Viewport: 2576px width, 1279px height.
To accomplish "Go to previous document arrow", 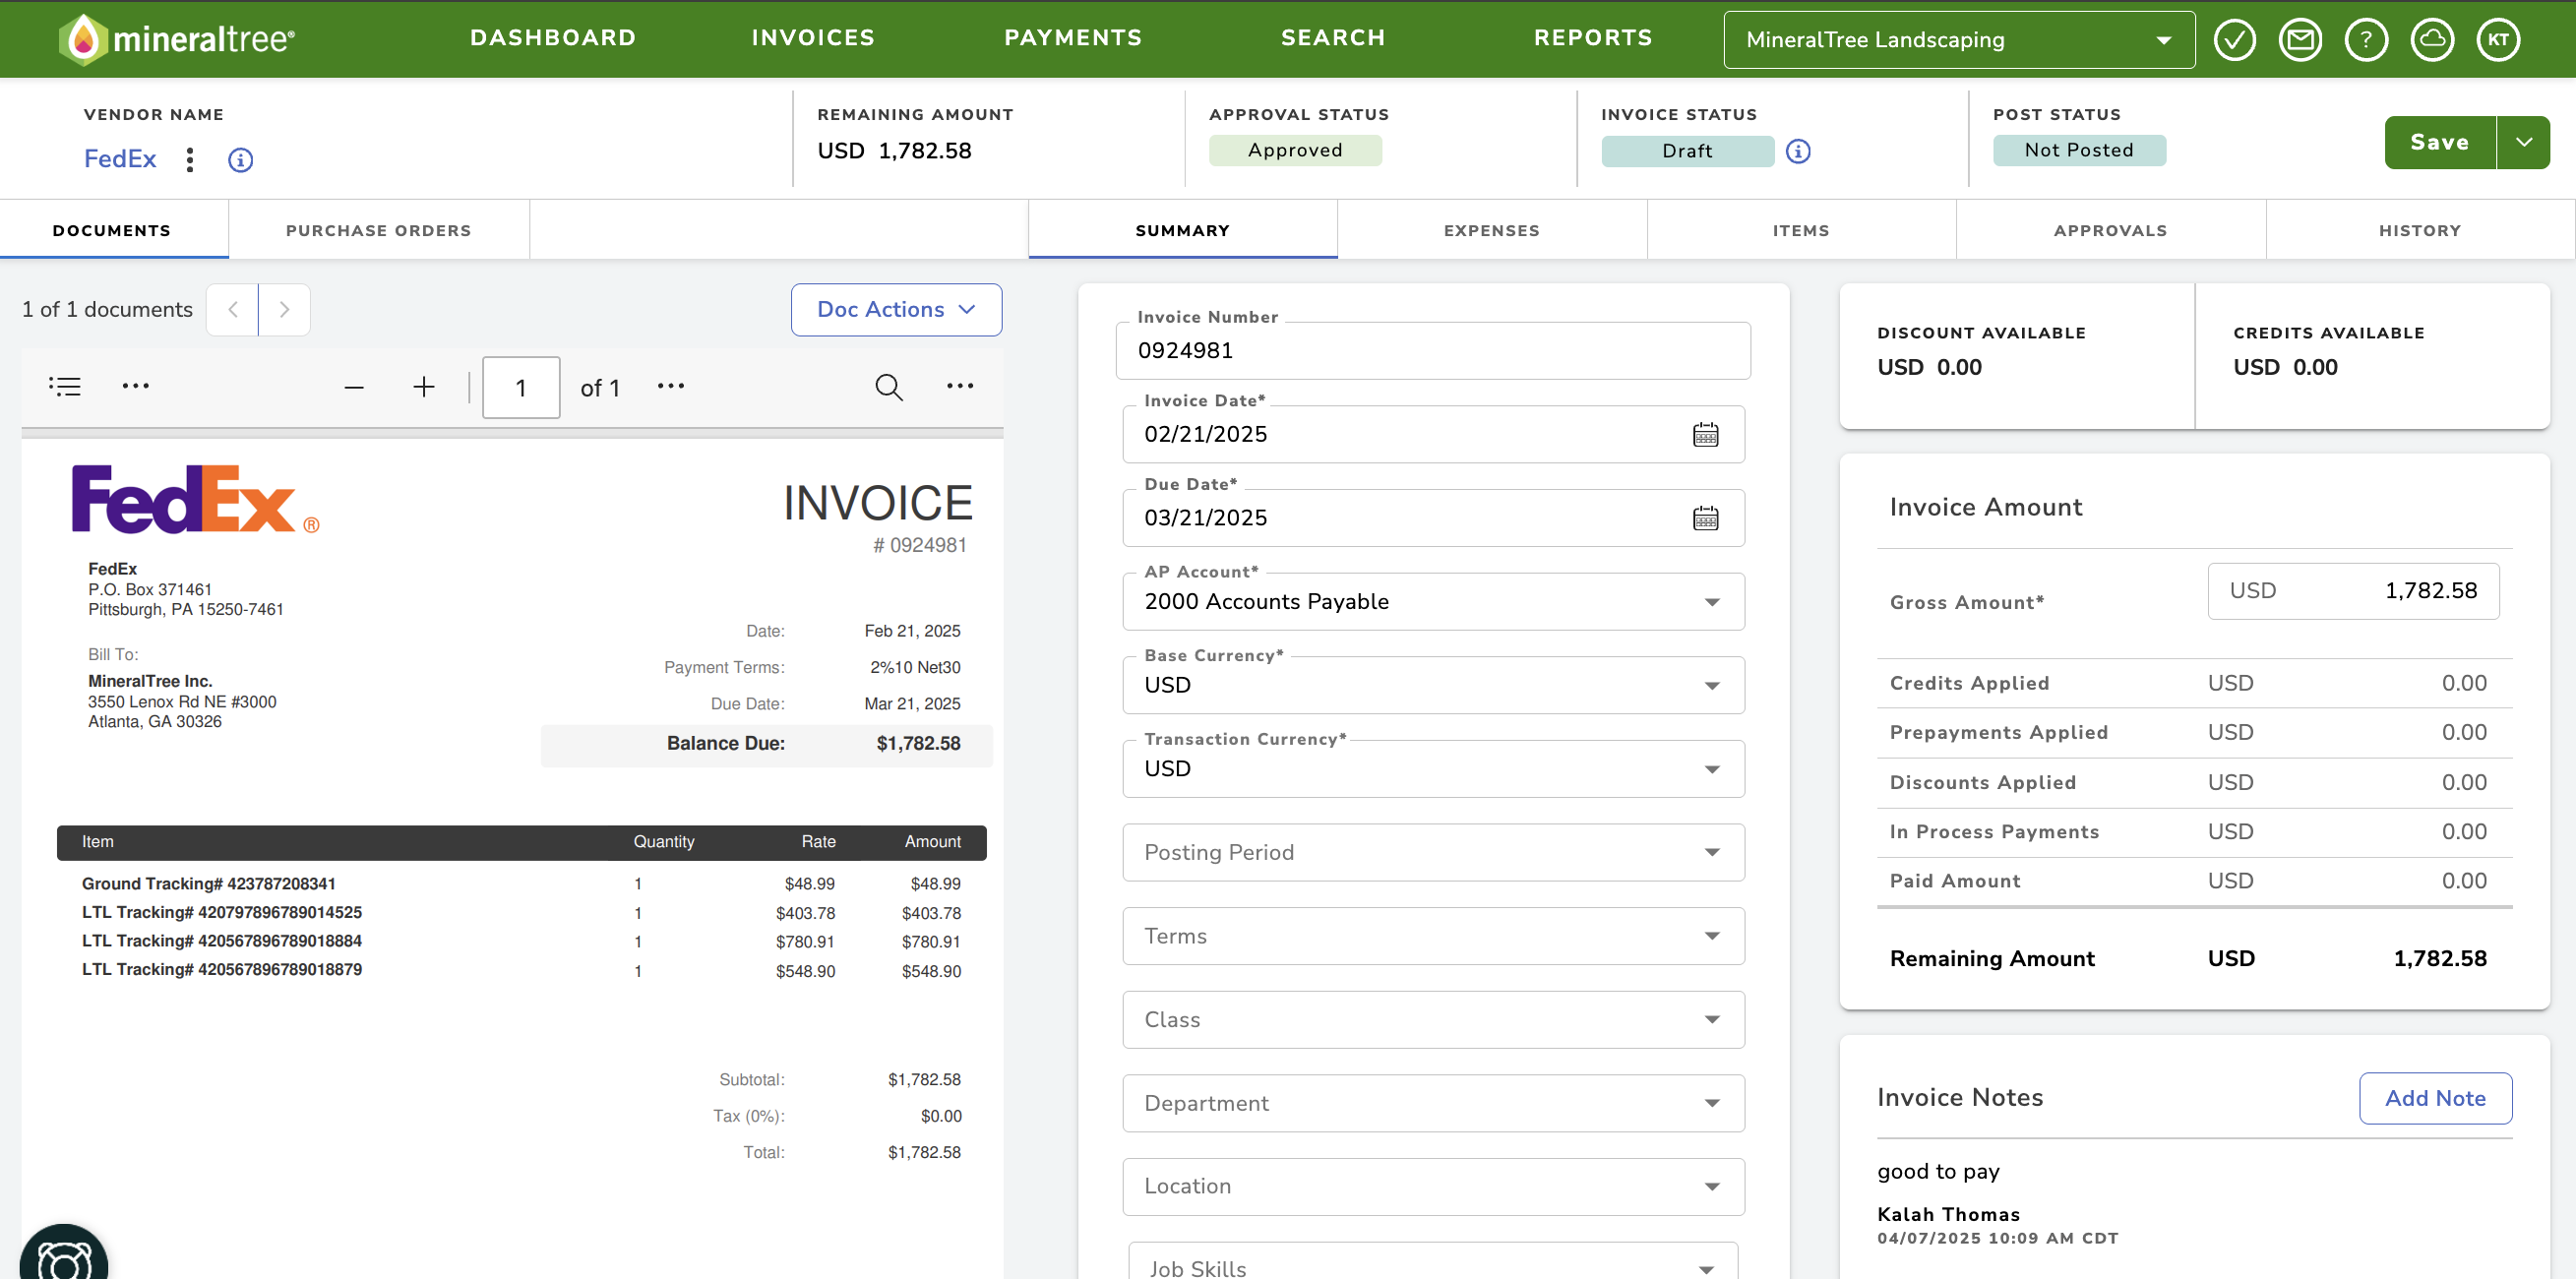I will (x=232, y=310).
